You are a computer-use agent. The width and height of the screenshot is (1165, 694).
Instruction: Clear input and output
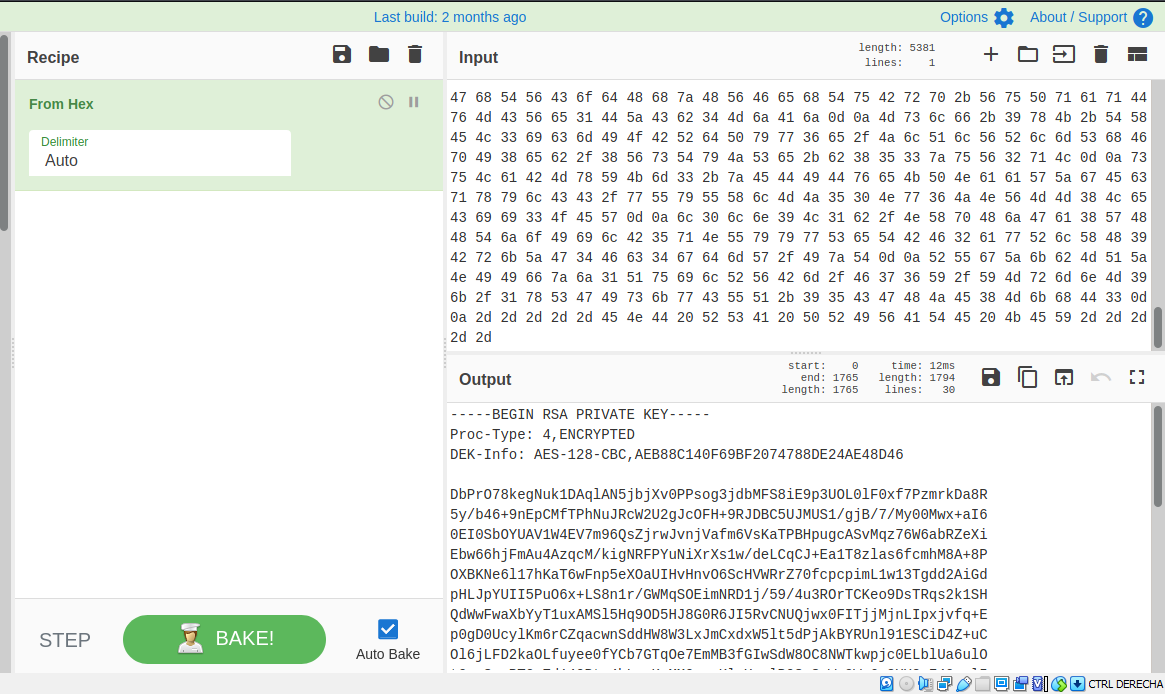coord(1101,55)
